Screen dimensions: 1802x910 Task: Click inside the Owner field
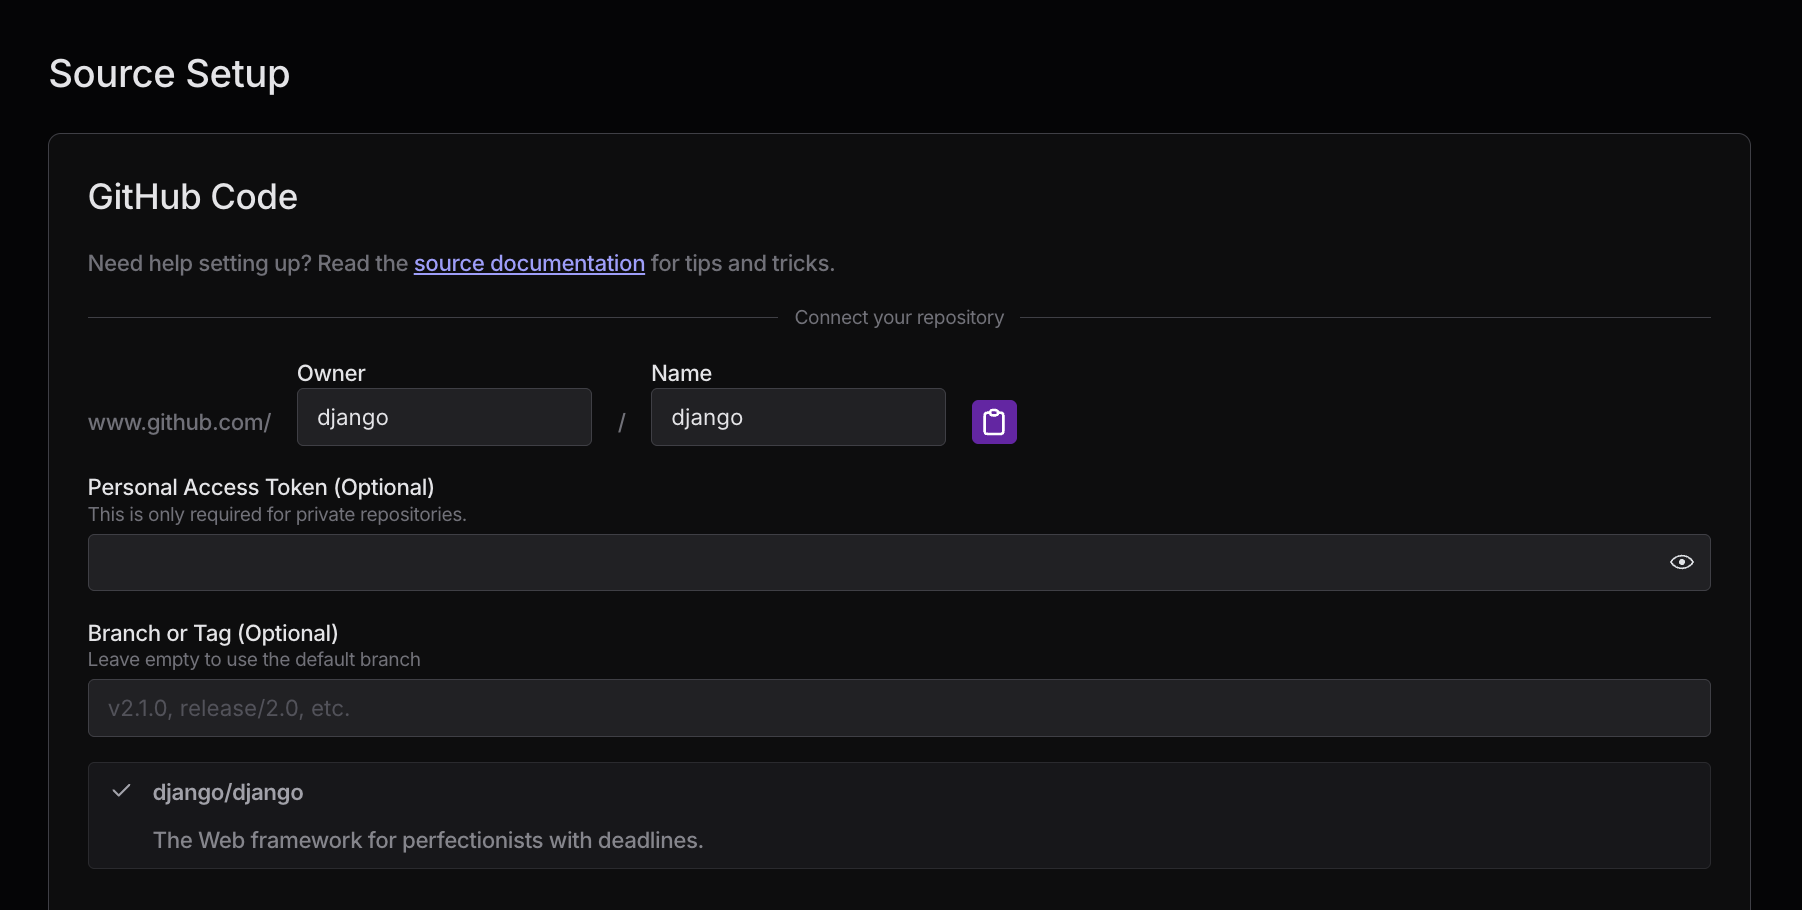click(443, 417)
